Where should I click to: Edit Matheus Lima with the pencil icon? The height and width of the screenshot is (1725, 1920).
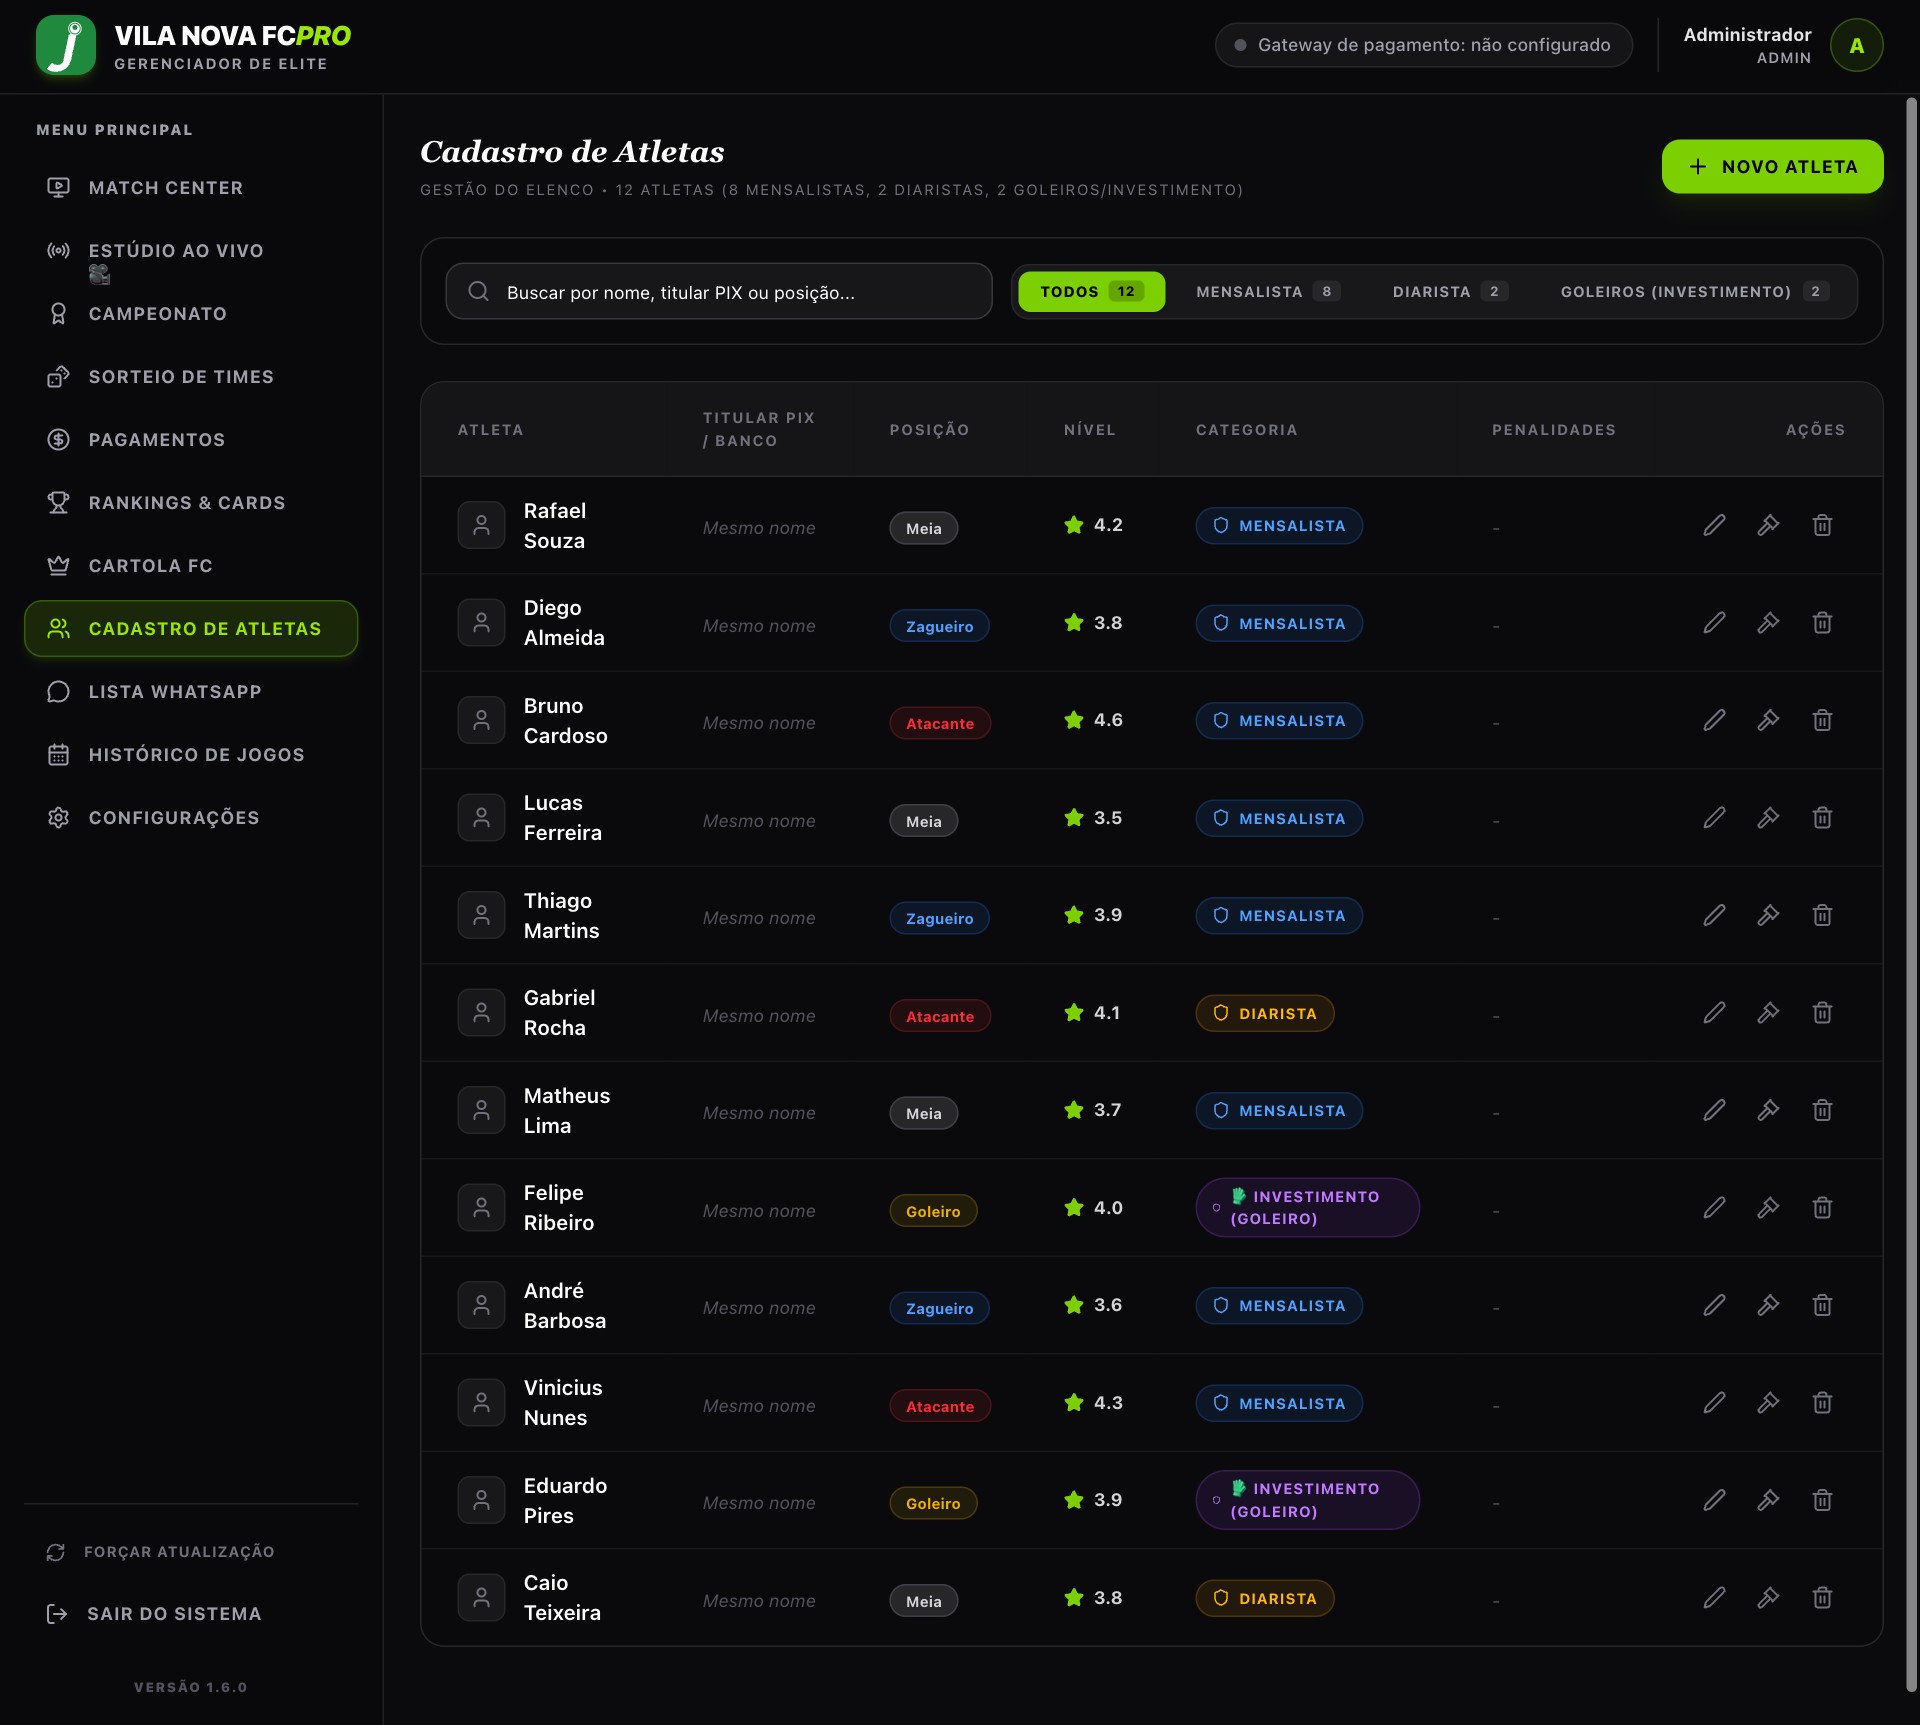click(1714, 1110)
